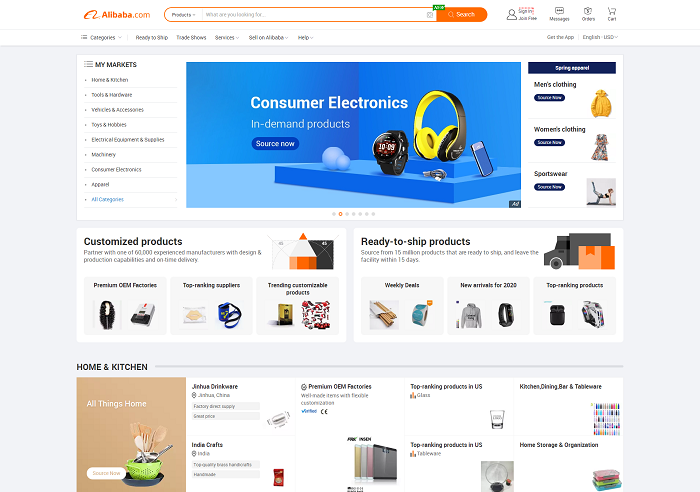Open All Categories link in My Markets
Image resolution: width=700 pixels, height=492 pixels.
108,200
